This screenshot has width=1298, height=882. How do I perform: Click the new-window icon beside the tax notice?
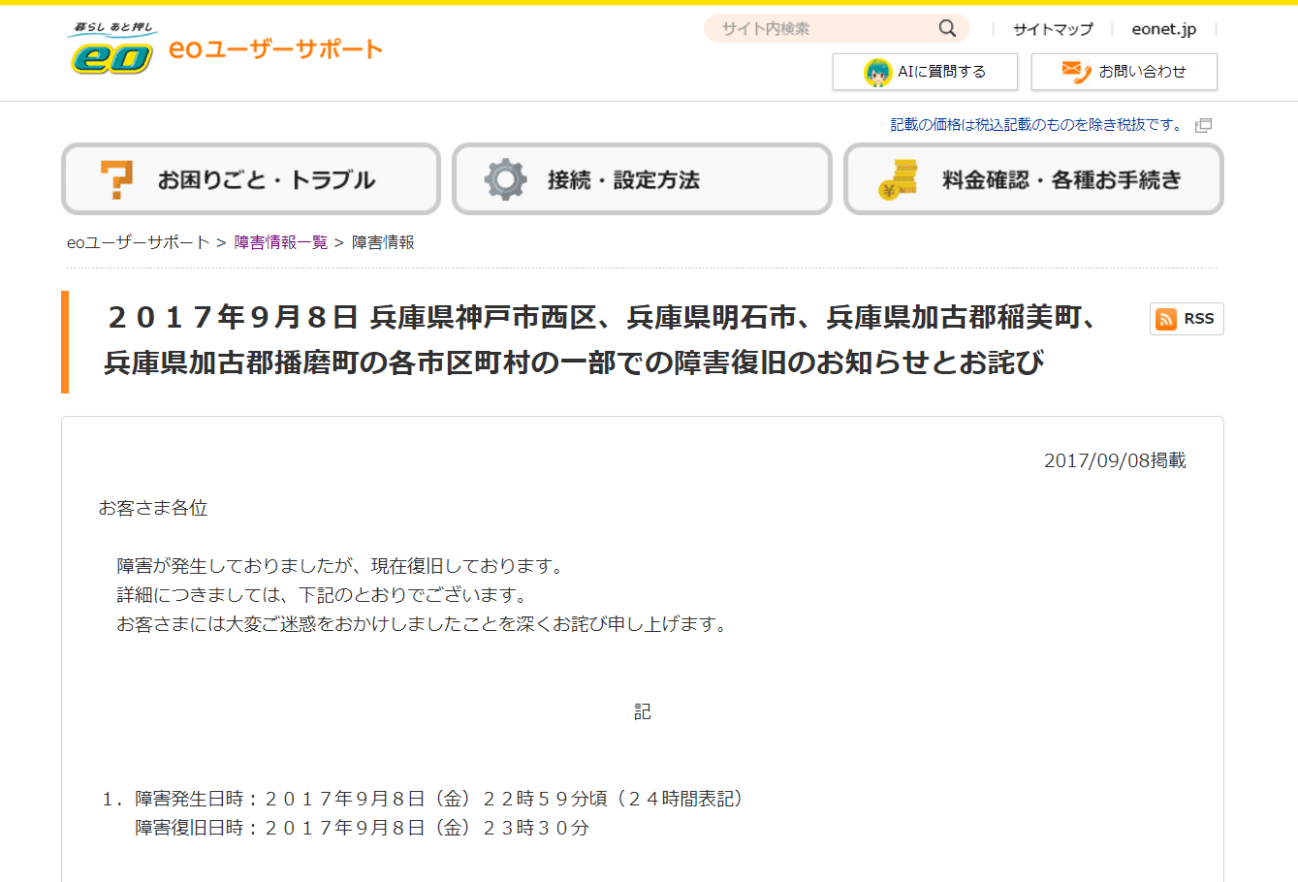pos(1204,125)
